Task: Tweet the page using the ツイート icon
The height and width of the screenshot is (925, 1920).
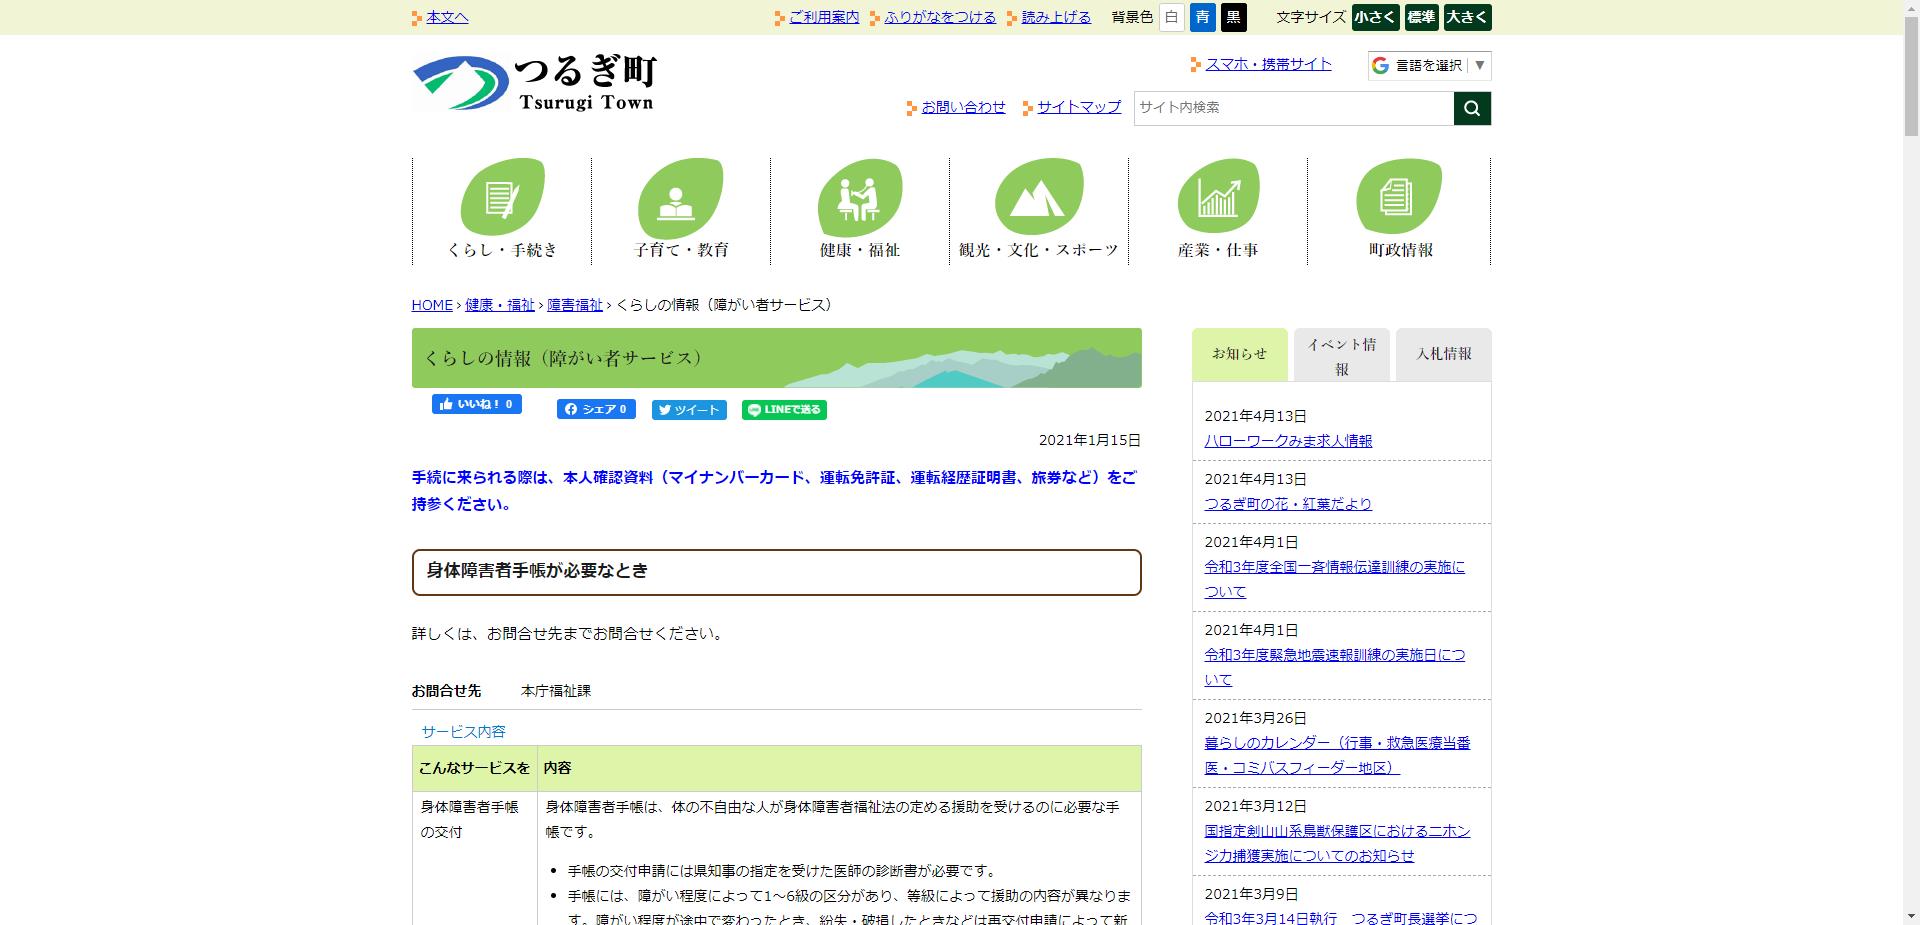Action: 689,409
